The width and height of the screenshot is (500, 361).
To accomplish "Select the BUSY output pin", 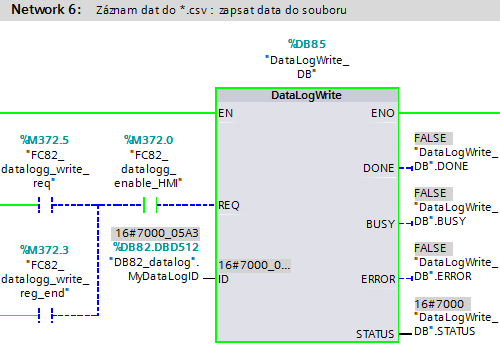I will click(380, 224).
